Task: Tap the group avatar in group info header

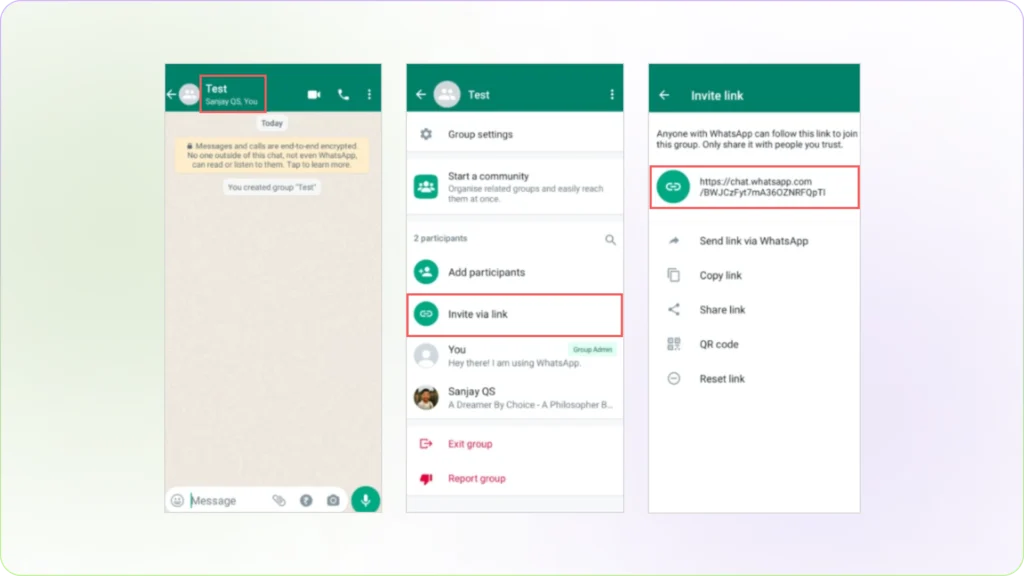Action: tap(447, 95)
